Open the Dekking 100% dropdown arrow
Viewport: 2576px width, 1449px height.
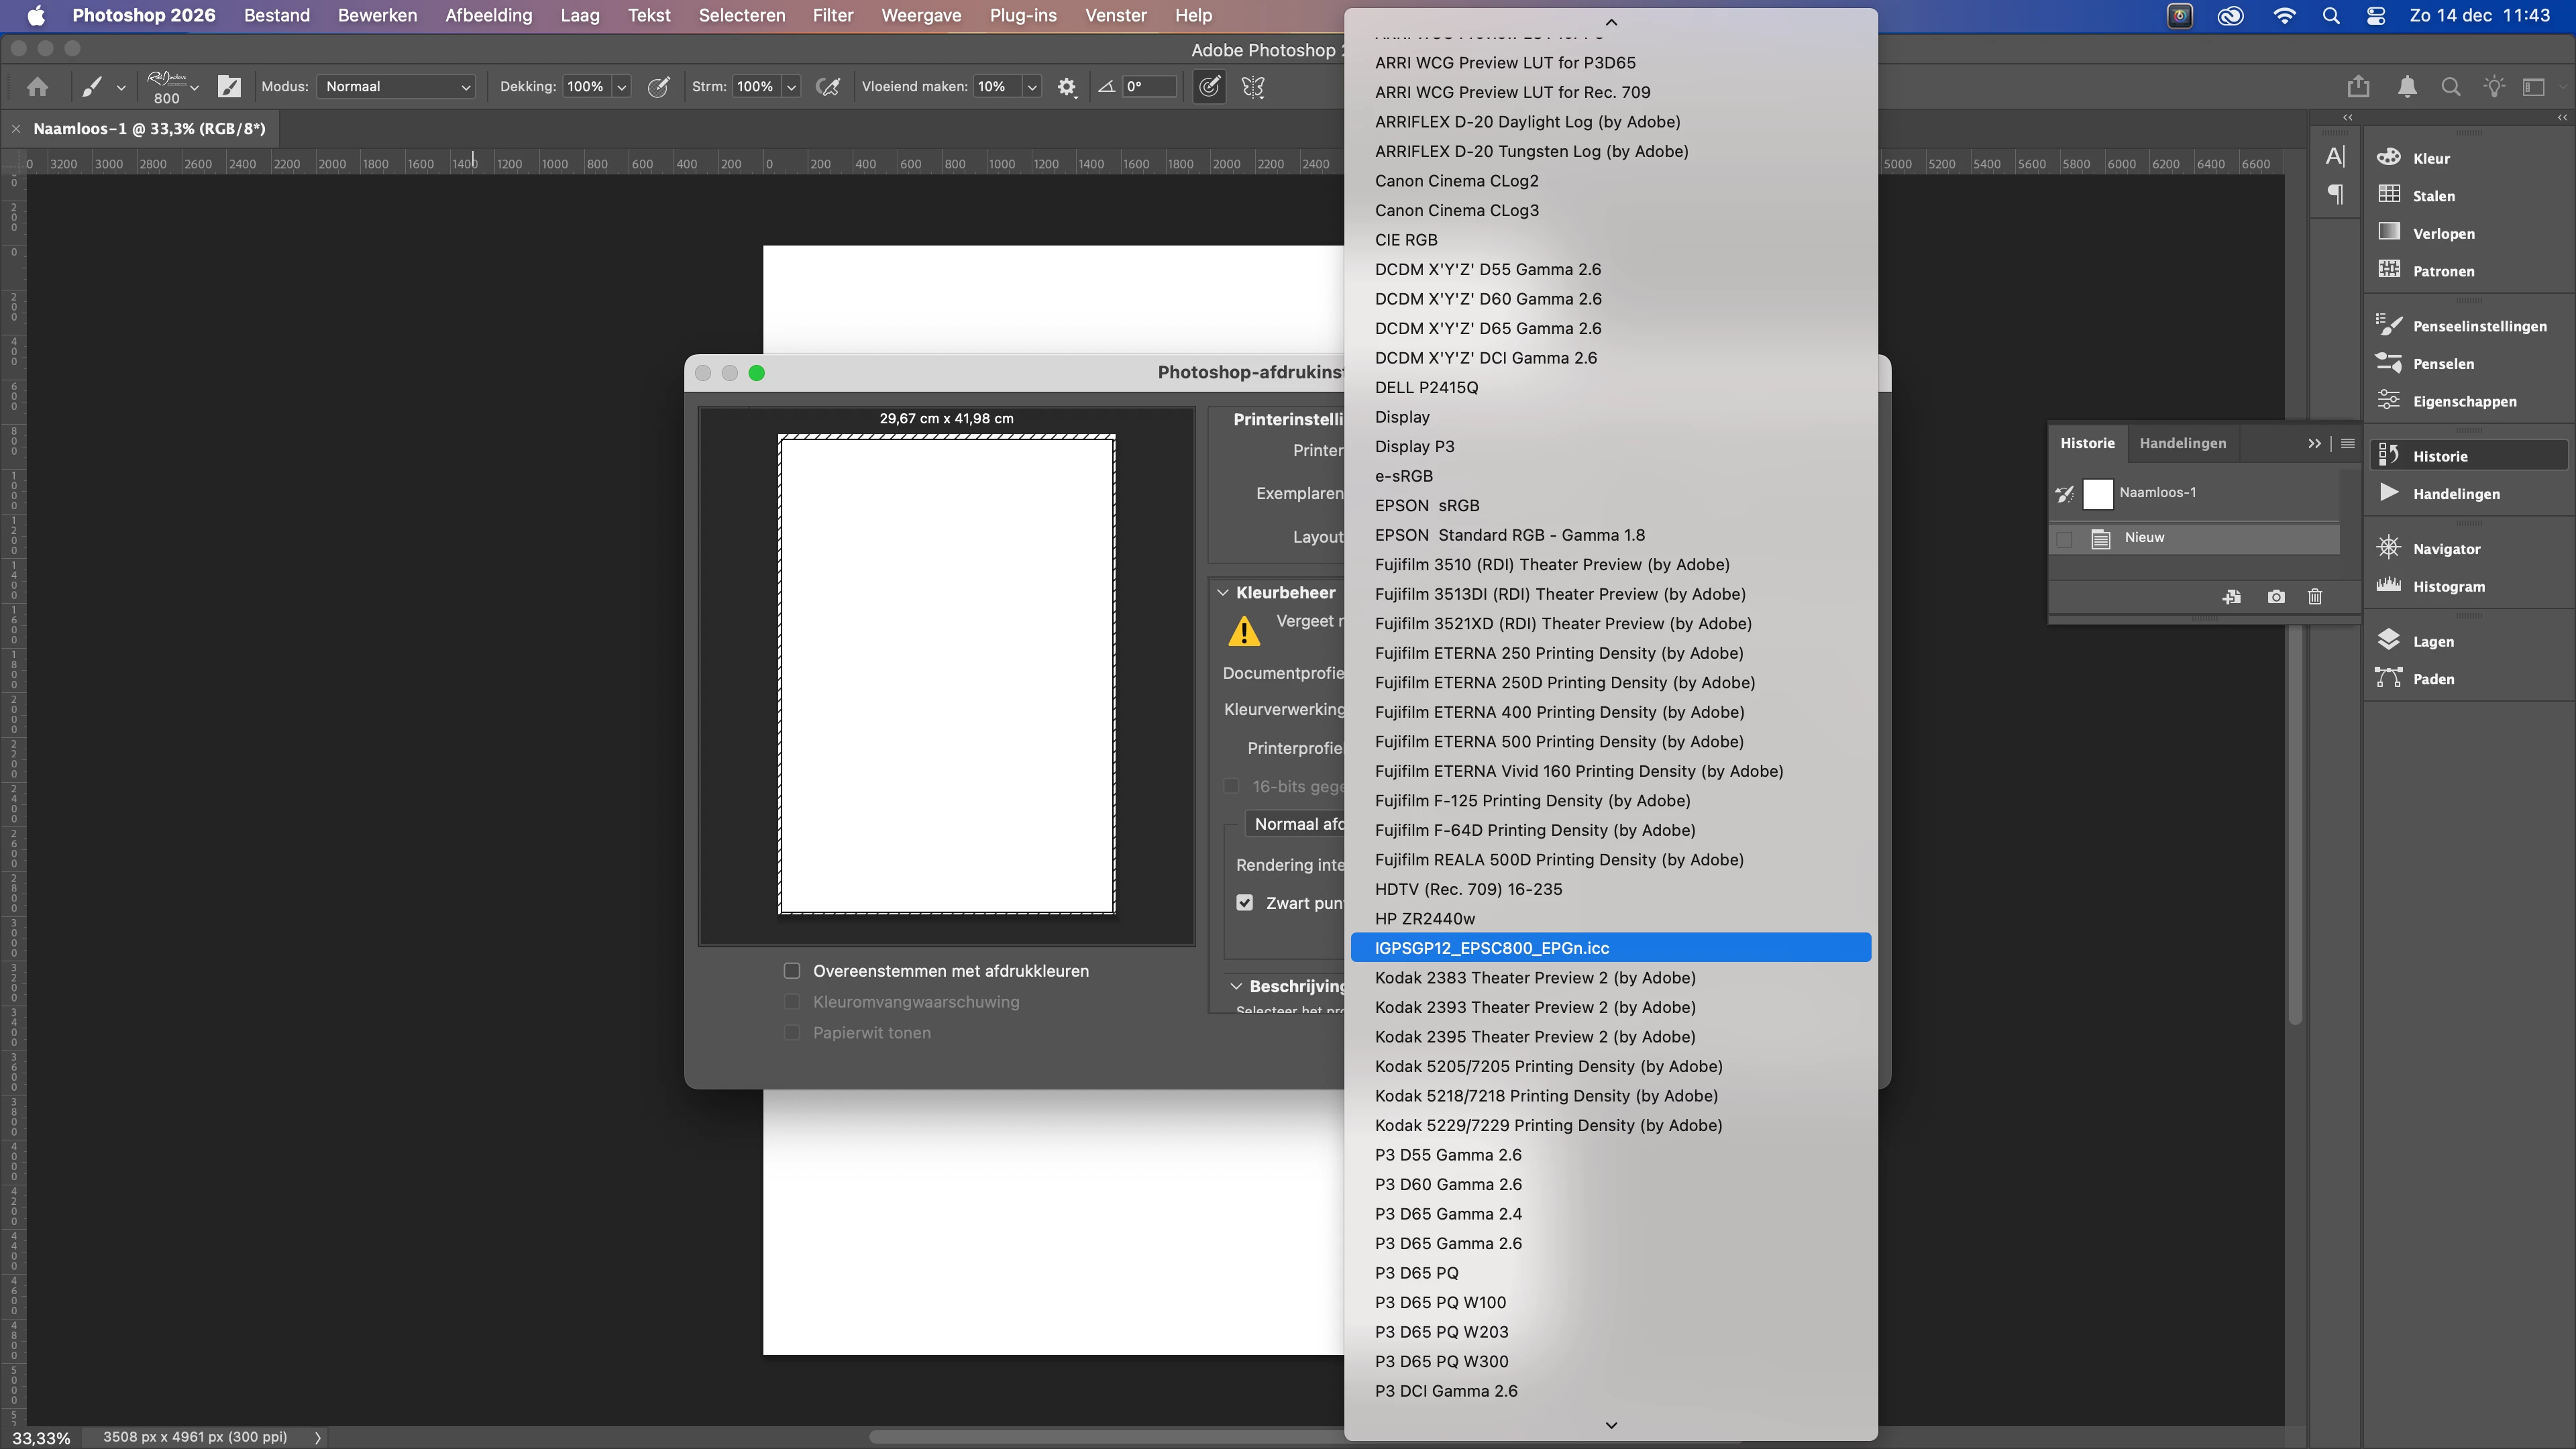pyautogui.click(x=622, y=87)
